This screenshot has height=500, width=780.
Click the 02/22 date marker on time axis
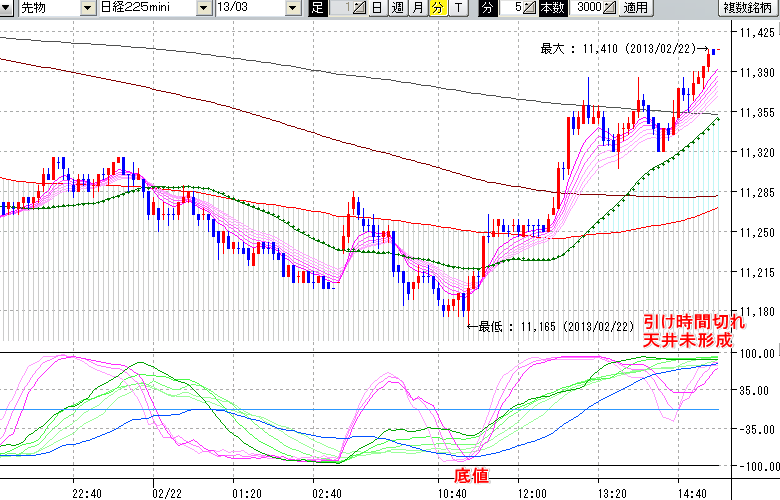pos(165,492)
